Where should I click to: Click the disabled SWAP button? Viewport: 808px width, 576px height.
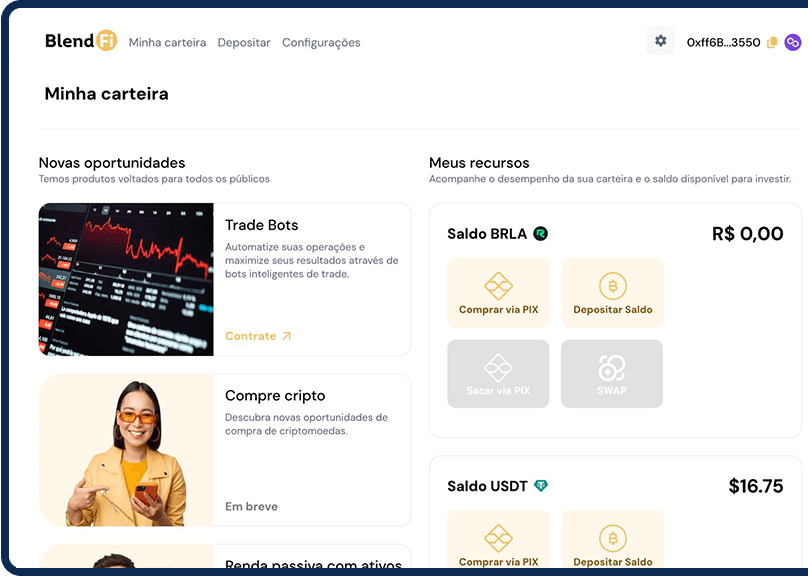coord(612,374)
